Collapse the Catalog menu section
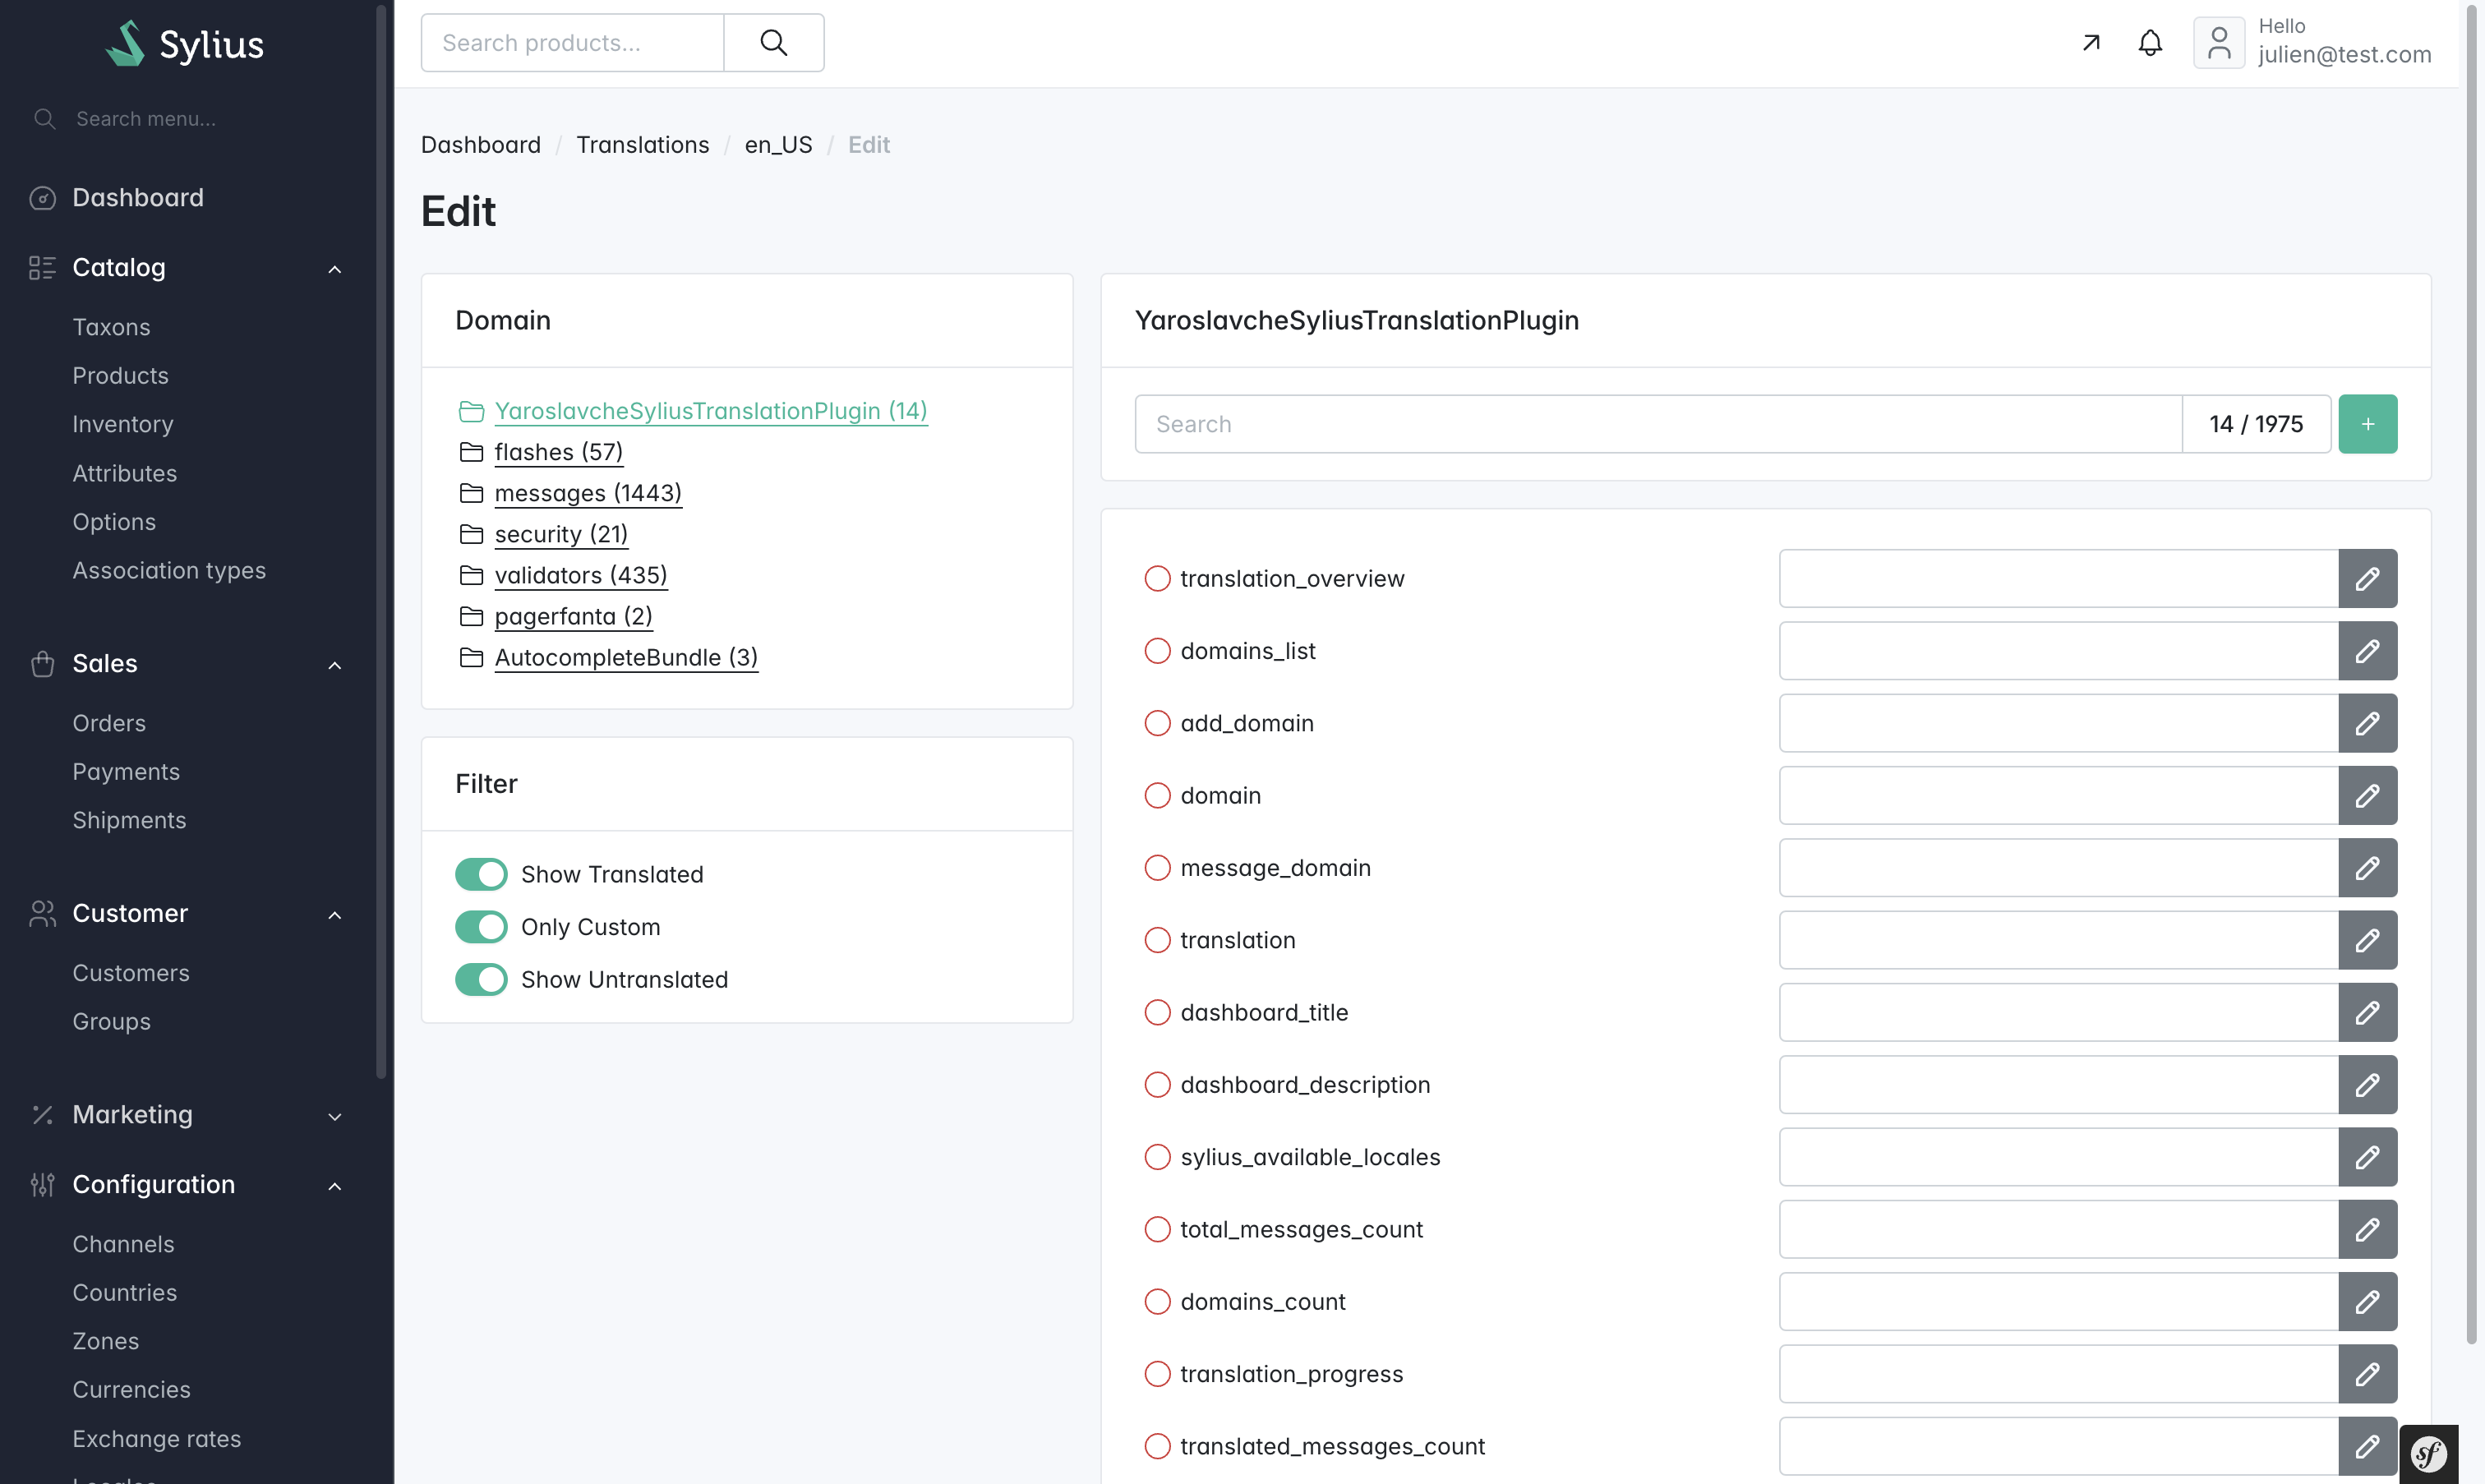Image resolution: width=2485 pixels, height=1484 pixels. click(335, 269)
